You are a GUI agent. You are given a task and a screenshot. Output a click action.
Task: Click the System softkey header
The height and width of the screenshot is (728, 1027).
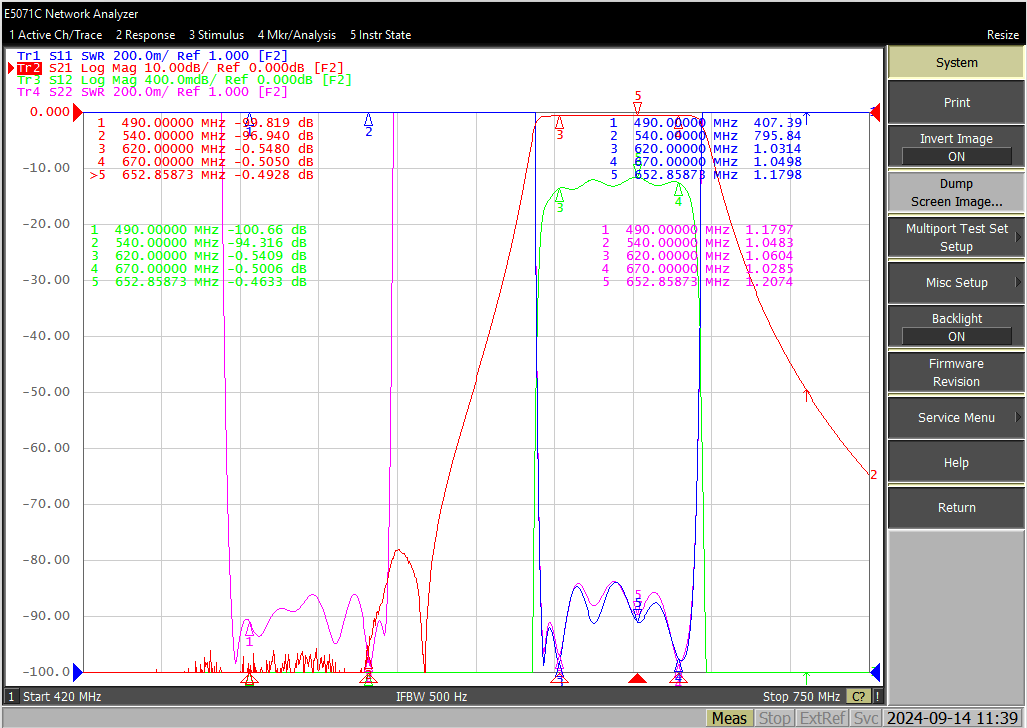click(x=956, y=63)
